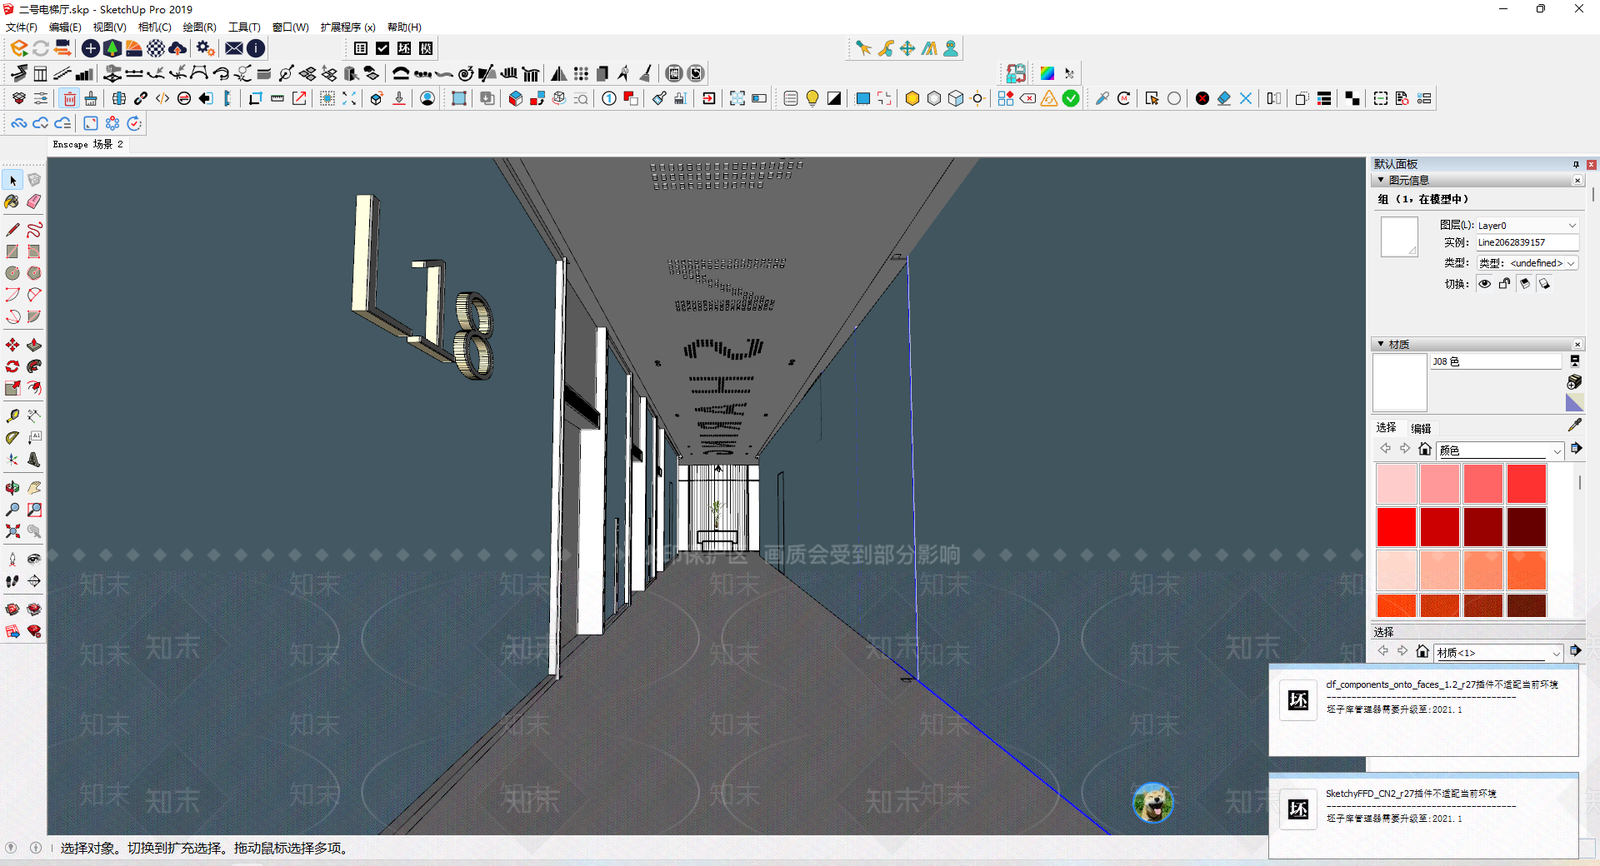Toggle the cast-shadows icon in the 切换 row

pos(1544,284)
